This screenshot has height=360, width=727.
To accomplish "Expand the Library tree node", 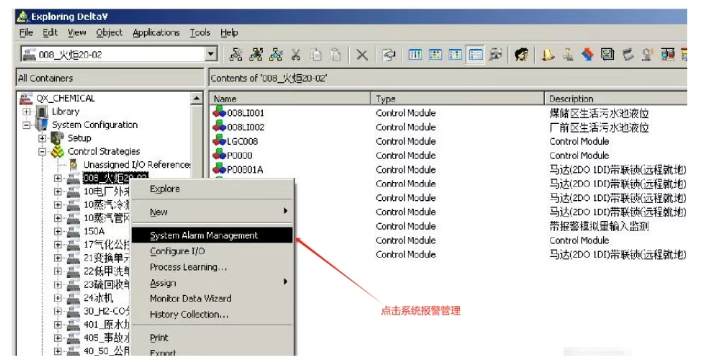I will (27, 112).
